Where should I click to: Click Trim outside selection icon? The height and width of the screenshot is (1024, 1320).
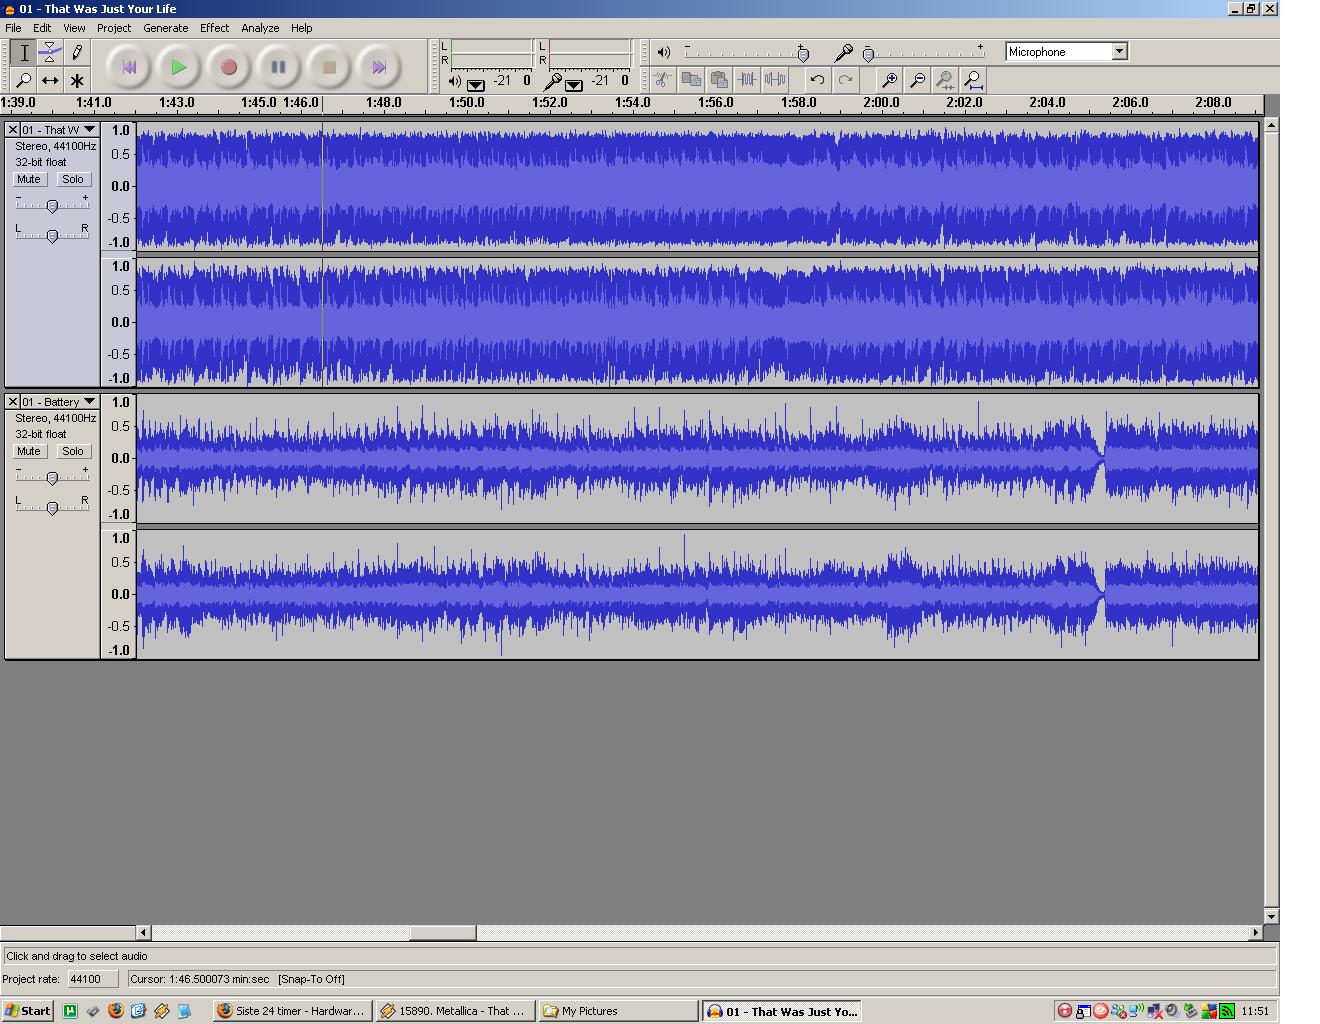tap(747, 79)
